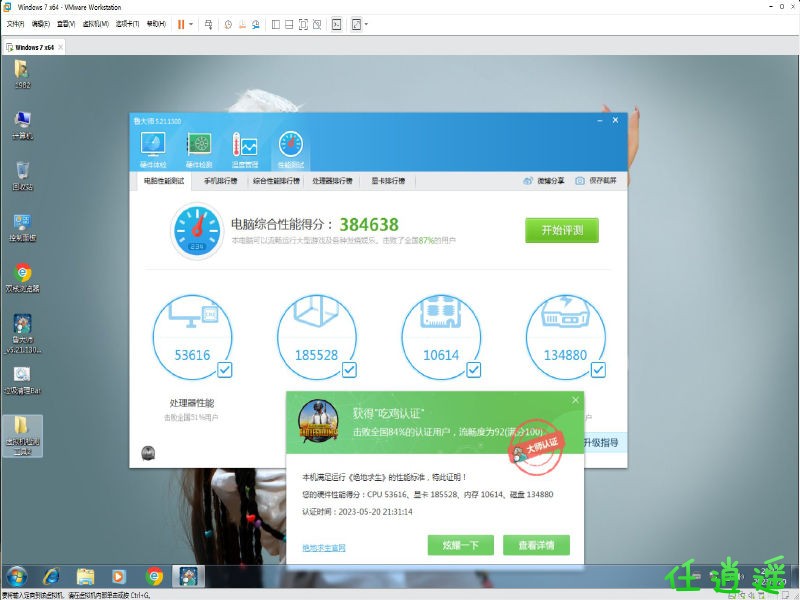Switch to the 处理器排行榜 tab
This screenshot has width=800, height=600.
point(332,181)
